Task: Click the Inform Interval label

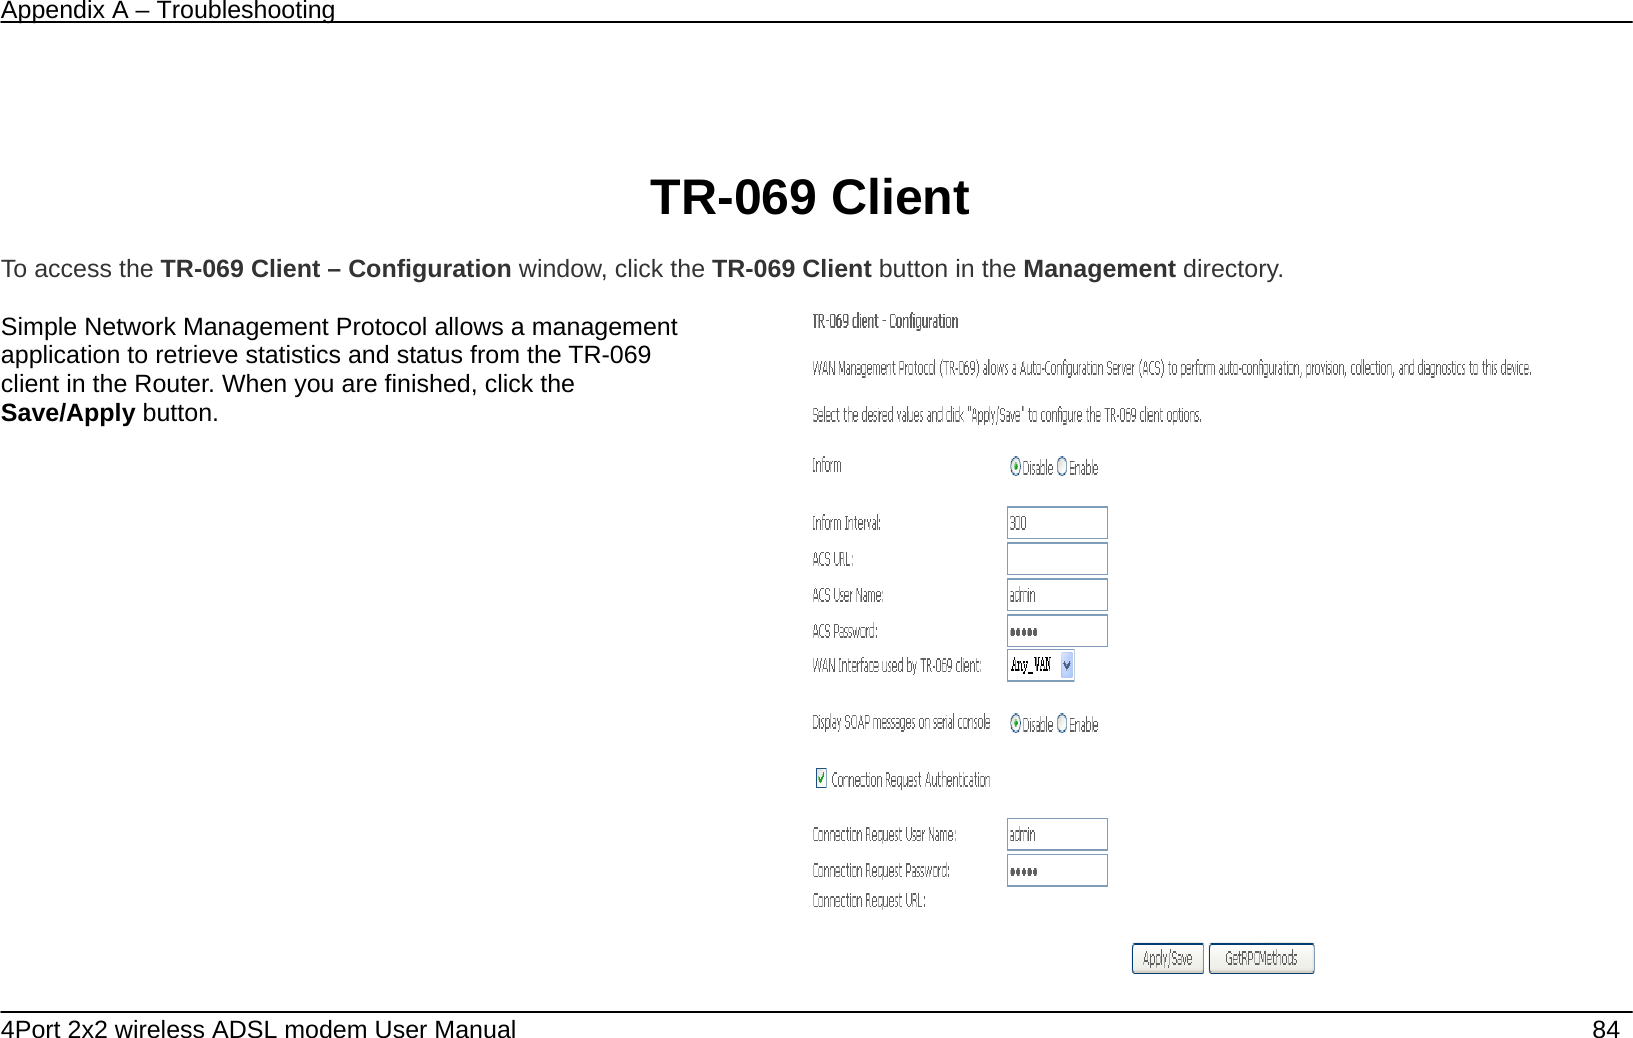Action: (846, 523)
